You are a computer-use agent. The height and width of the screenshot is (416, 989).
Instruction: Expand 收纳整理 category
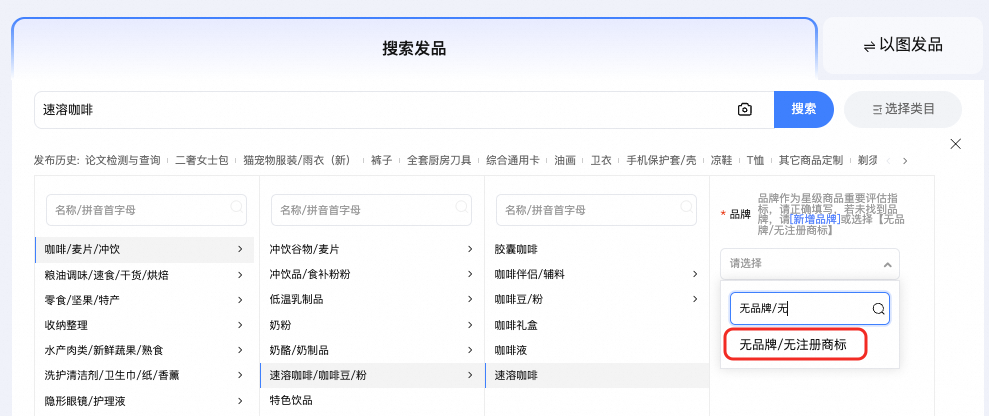tap(144, 325)
